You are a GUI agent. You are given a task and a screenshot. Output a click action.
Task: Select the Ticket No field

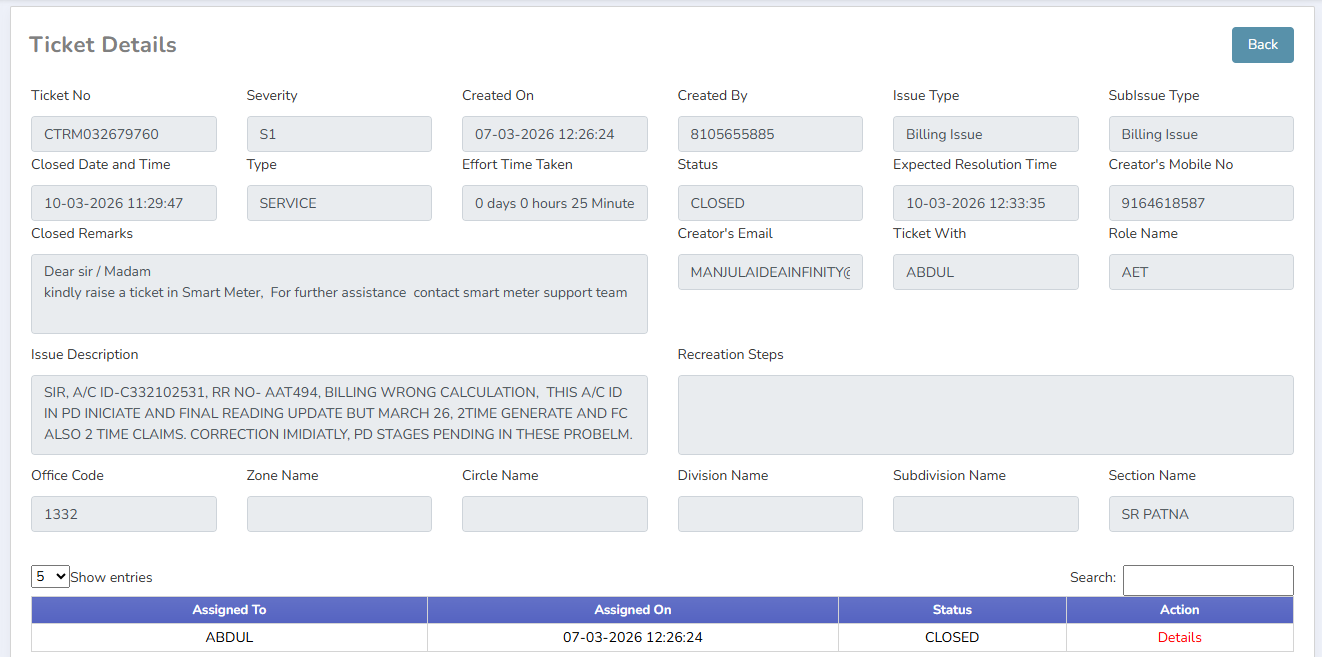[x=124, y=134]
